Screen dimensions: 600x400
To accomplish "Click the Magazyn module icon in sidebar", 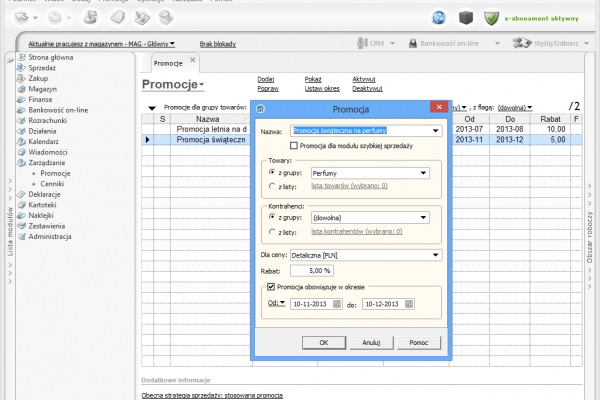I will coord(22,88).
